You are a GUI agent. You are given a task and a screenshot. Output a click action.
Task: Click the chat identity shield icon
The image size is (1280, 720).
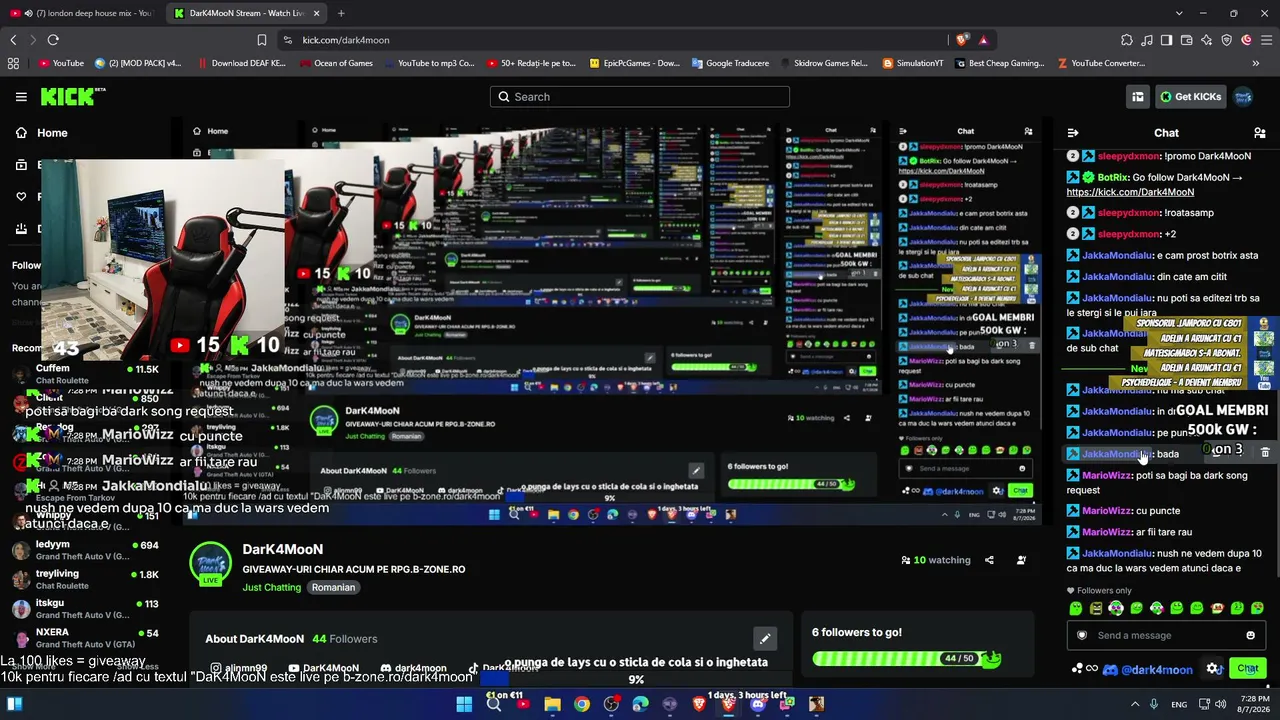click(1081, 635)
